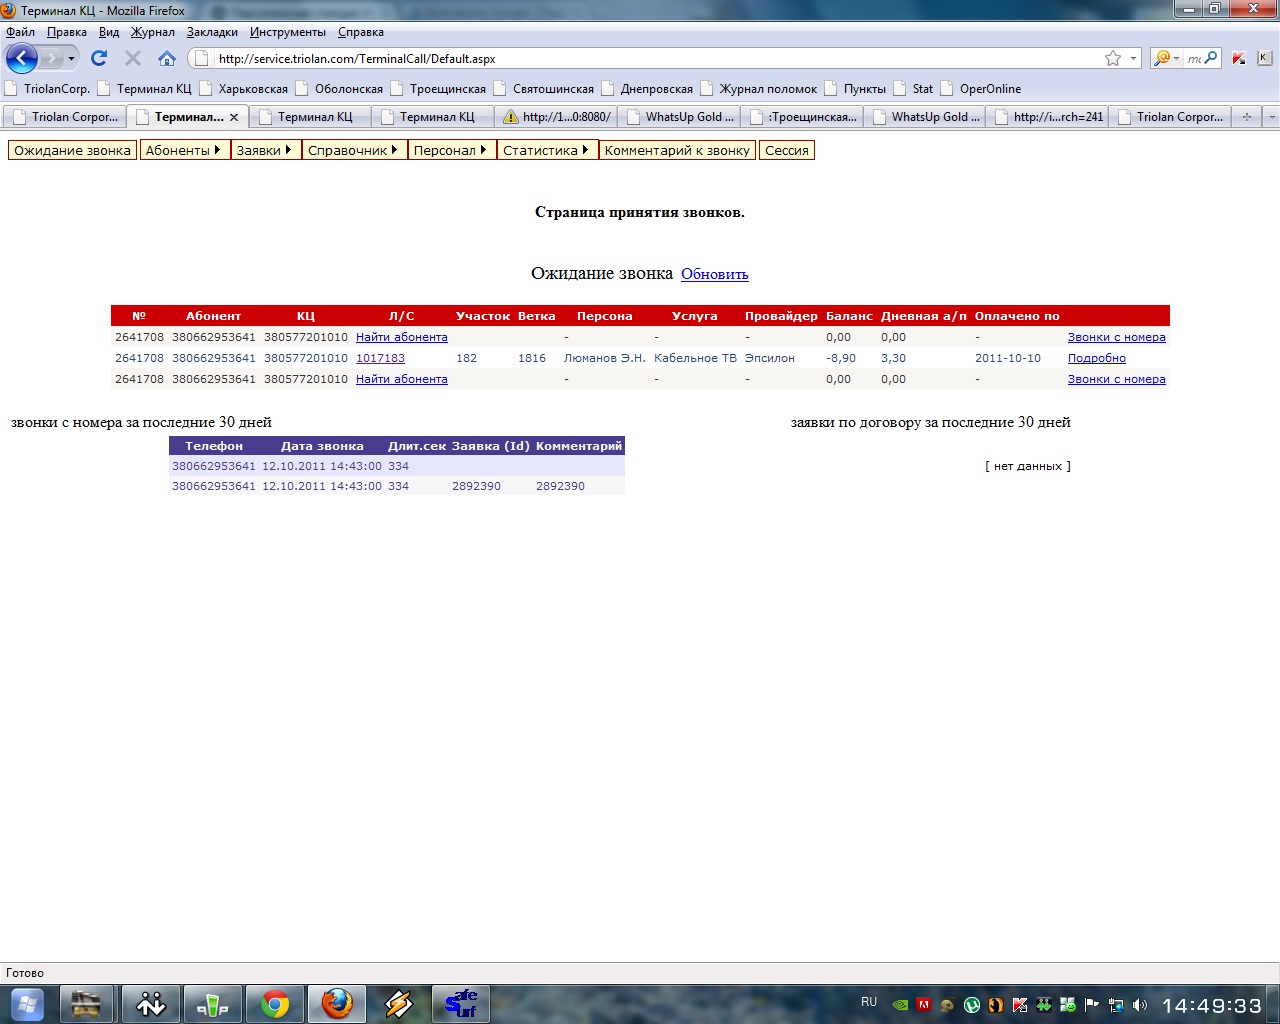Open account link 1017183

(380, 358)
